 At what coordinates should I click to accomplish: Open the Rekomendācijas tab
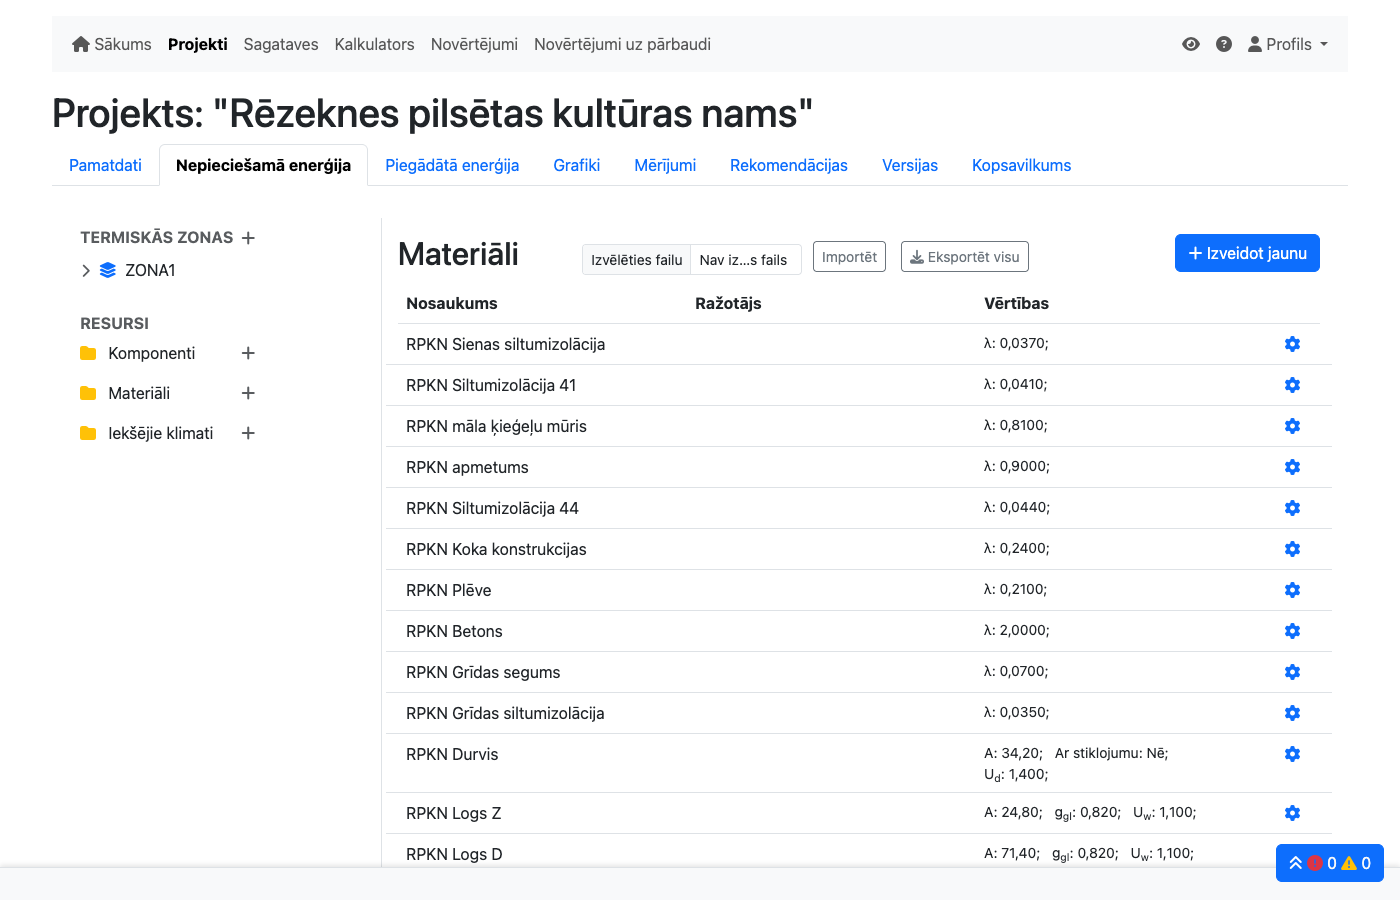pos(788,165)
